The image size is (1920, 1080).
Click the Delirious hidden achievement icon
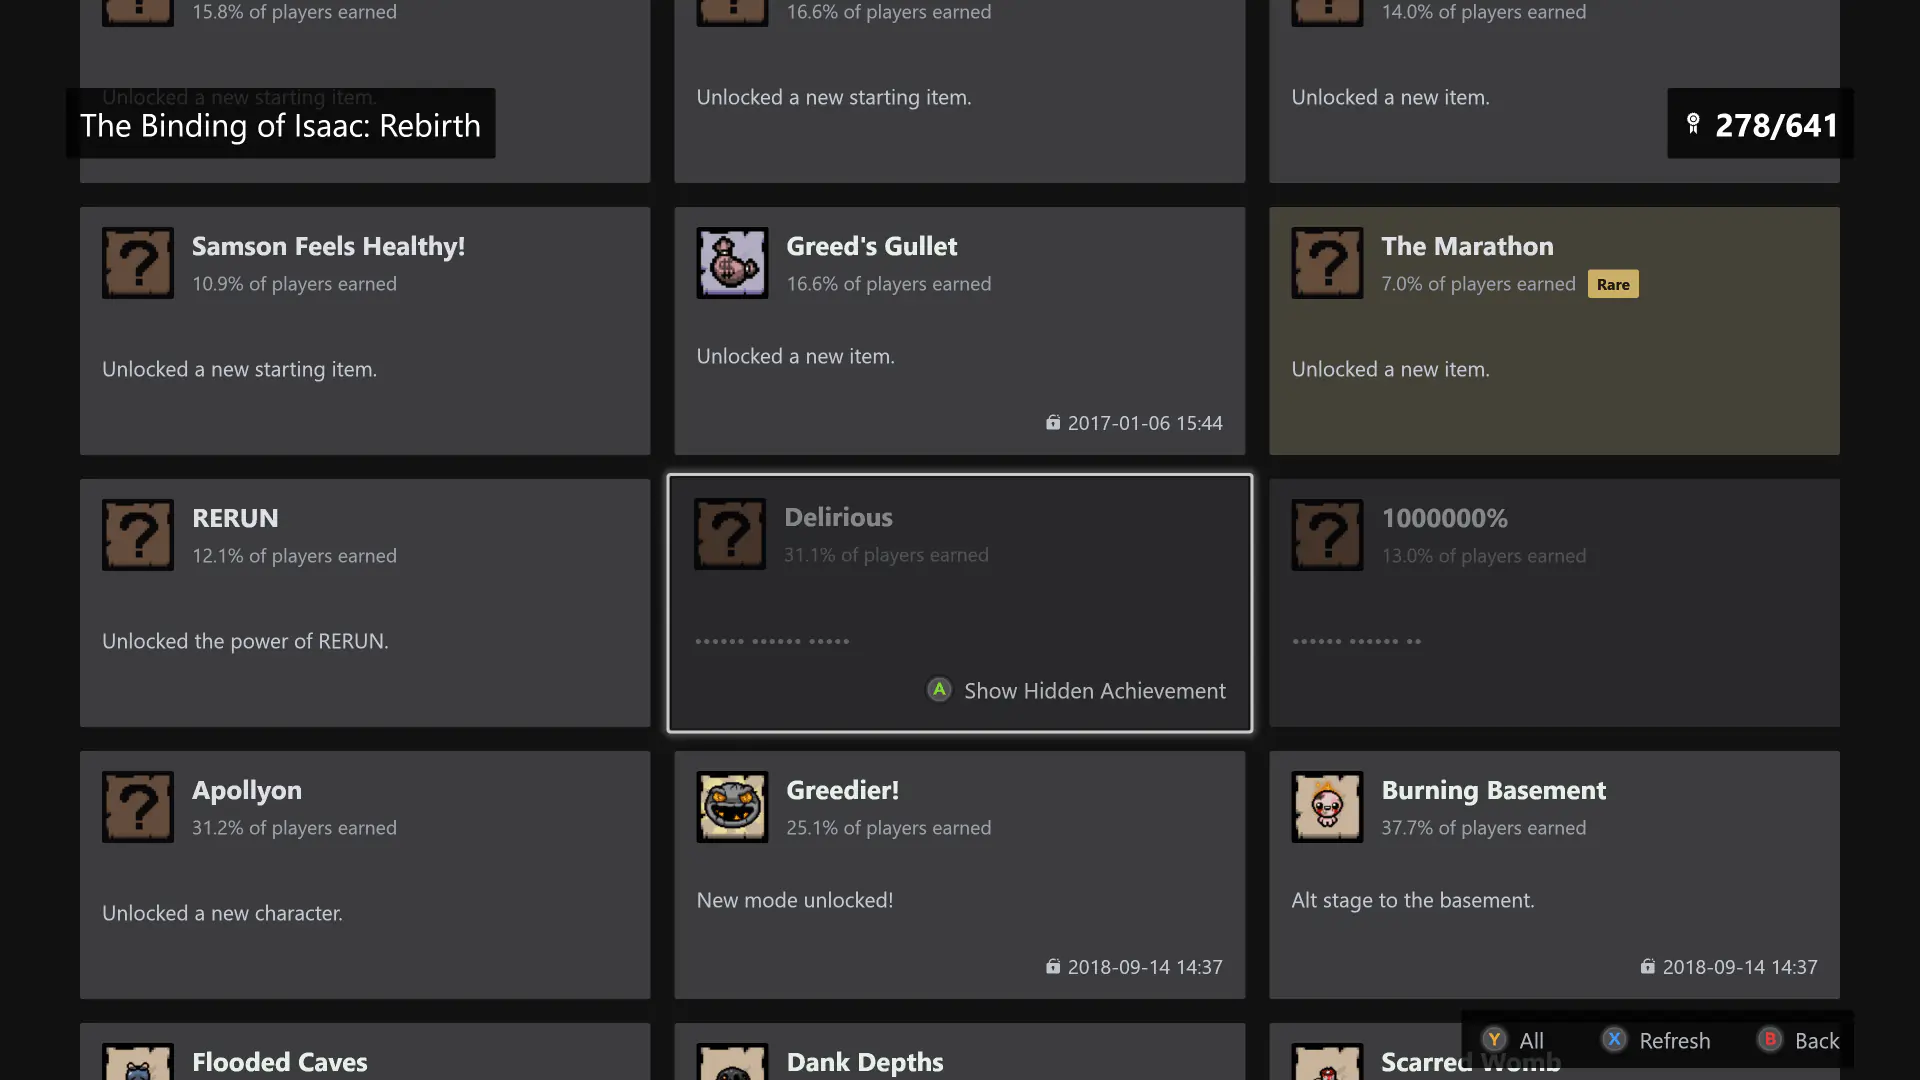coord(730,534)
